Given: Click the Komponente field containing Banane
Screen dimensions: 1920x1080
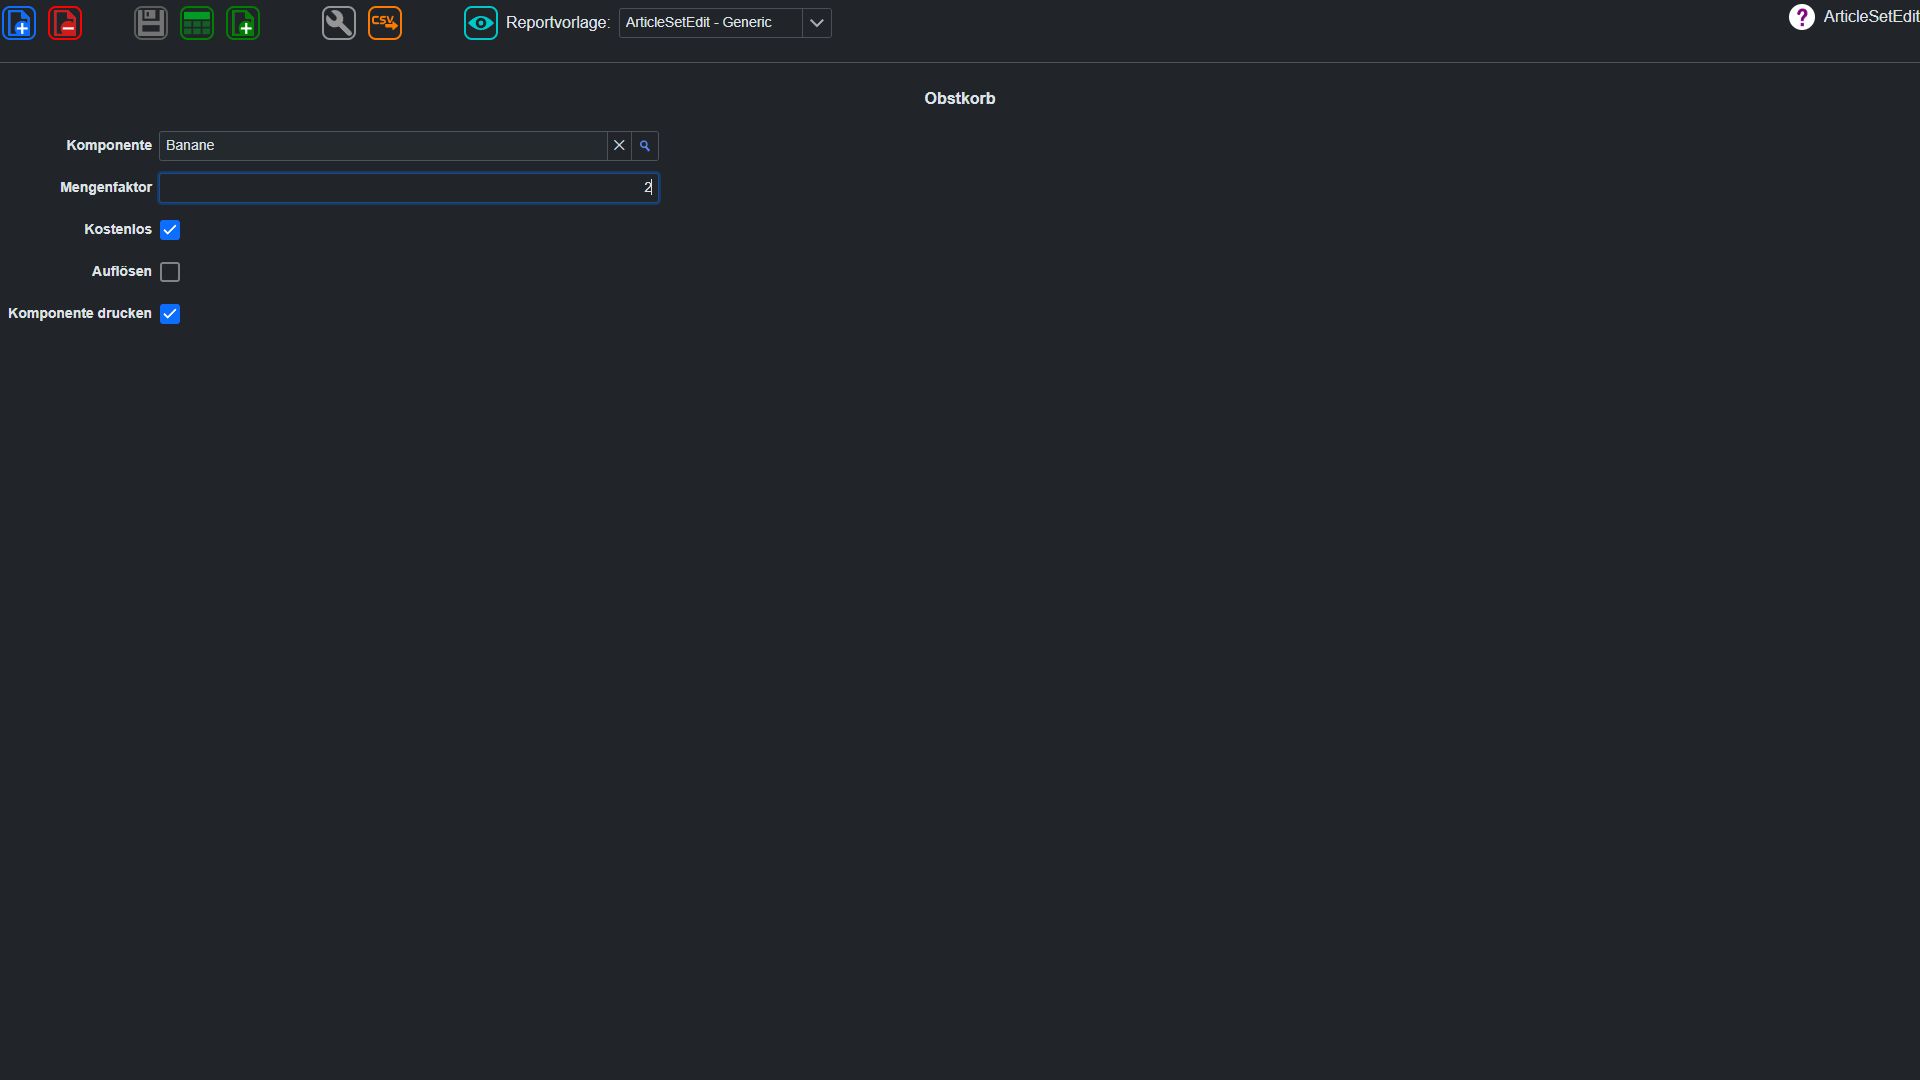Looking at the screenshot, I should [x=383, y=146].
